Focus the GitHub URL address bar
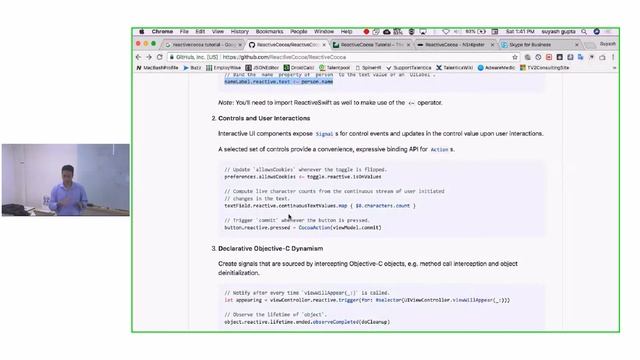640x360 pixels. (343, 57)
